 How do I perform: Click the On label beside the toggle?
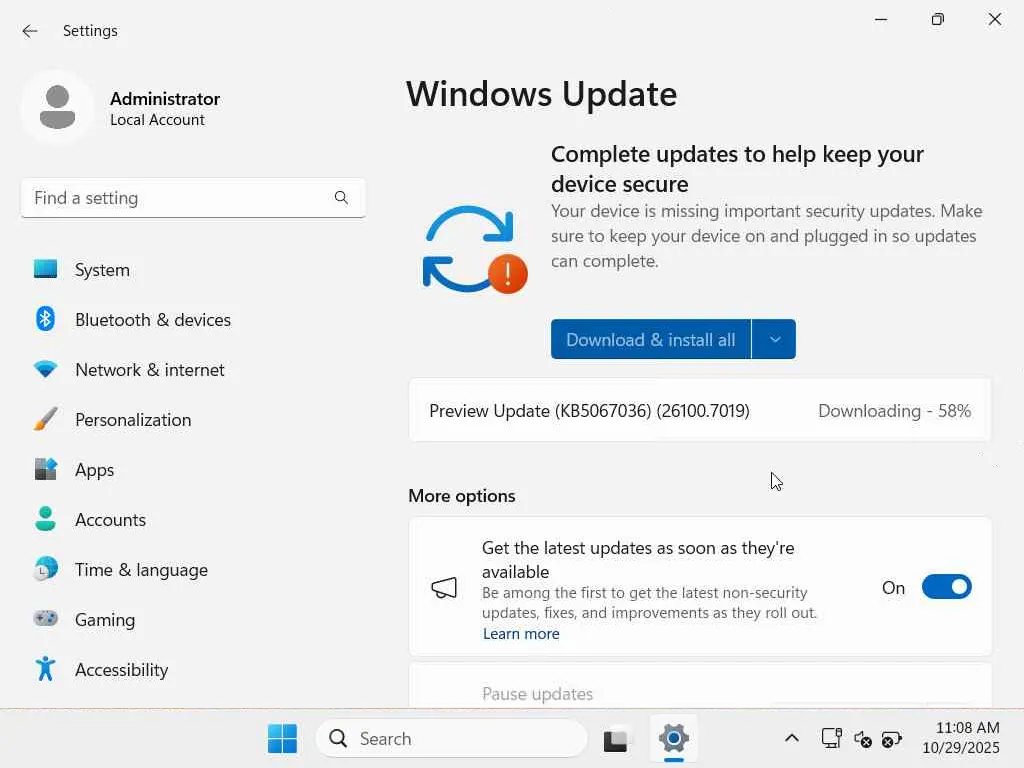[x=893, y=588]
